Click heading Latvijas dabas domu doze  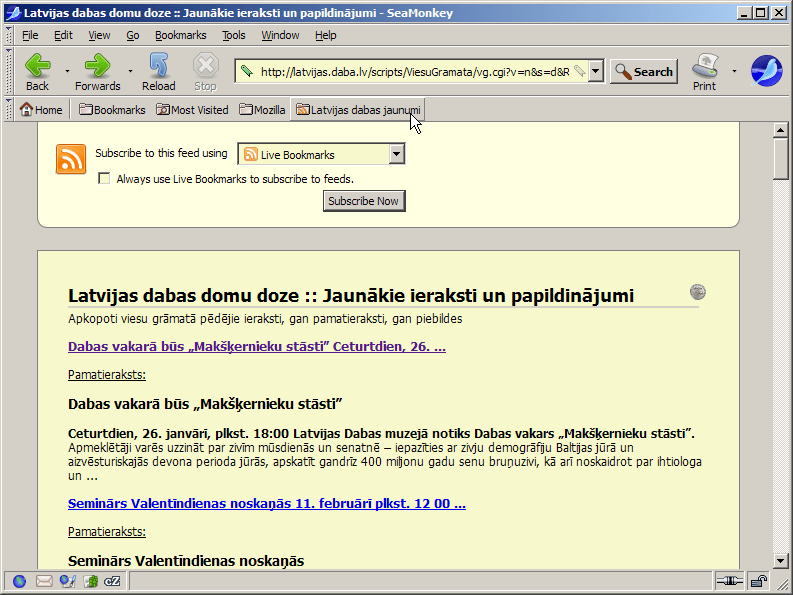pyautogui.click(x=351, y=295)
